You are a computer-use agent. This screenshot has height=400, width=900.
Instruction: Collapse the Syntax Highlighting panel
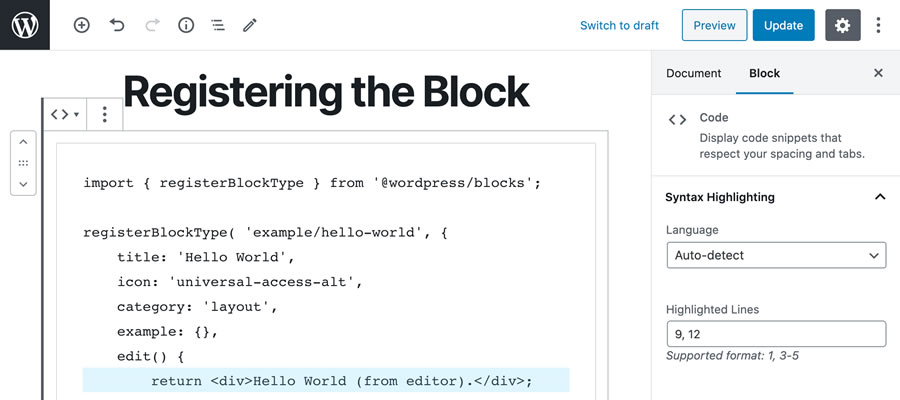click(x=880, y=197)
